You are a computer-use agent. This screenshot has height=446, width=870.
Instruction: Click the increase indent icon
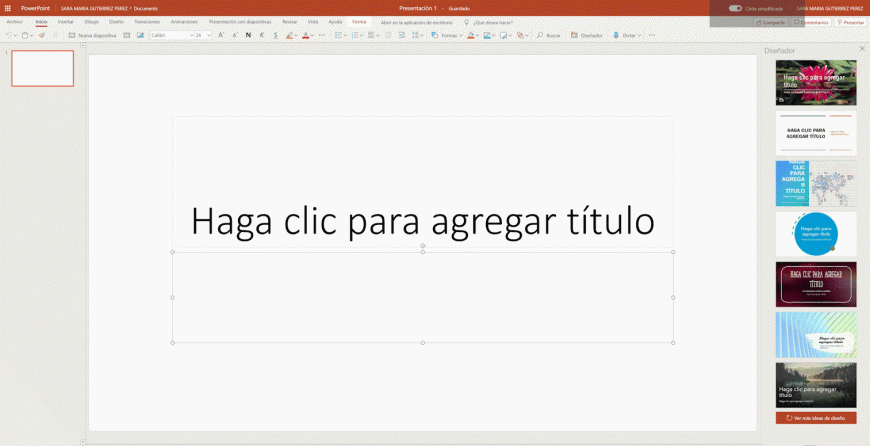tap(401, 36)
